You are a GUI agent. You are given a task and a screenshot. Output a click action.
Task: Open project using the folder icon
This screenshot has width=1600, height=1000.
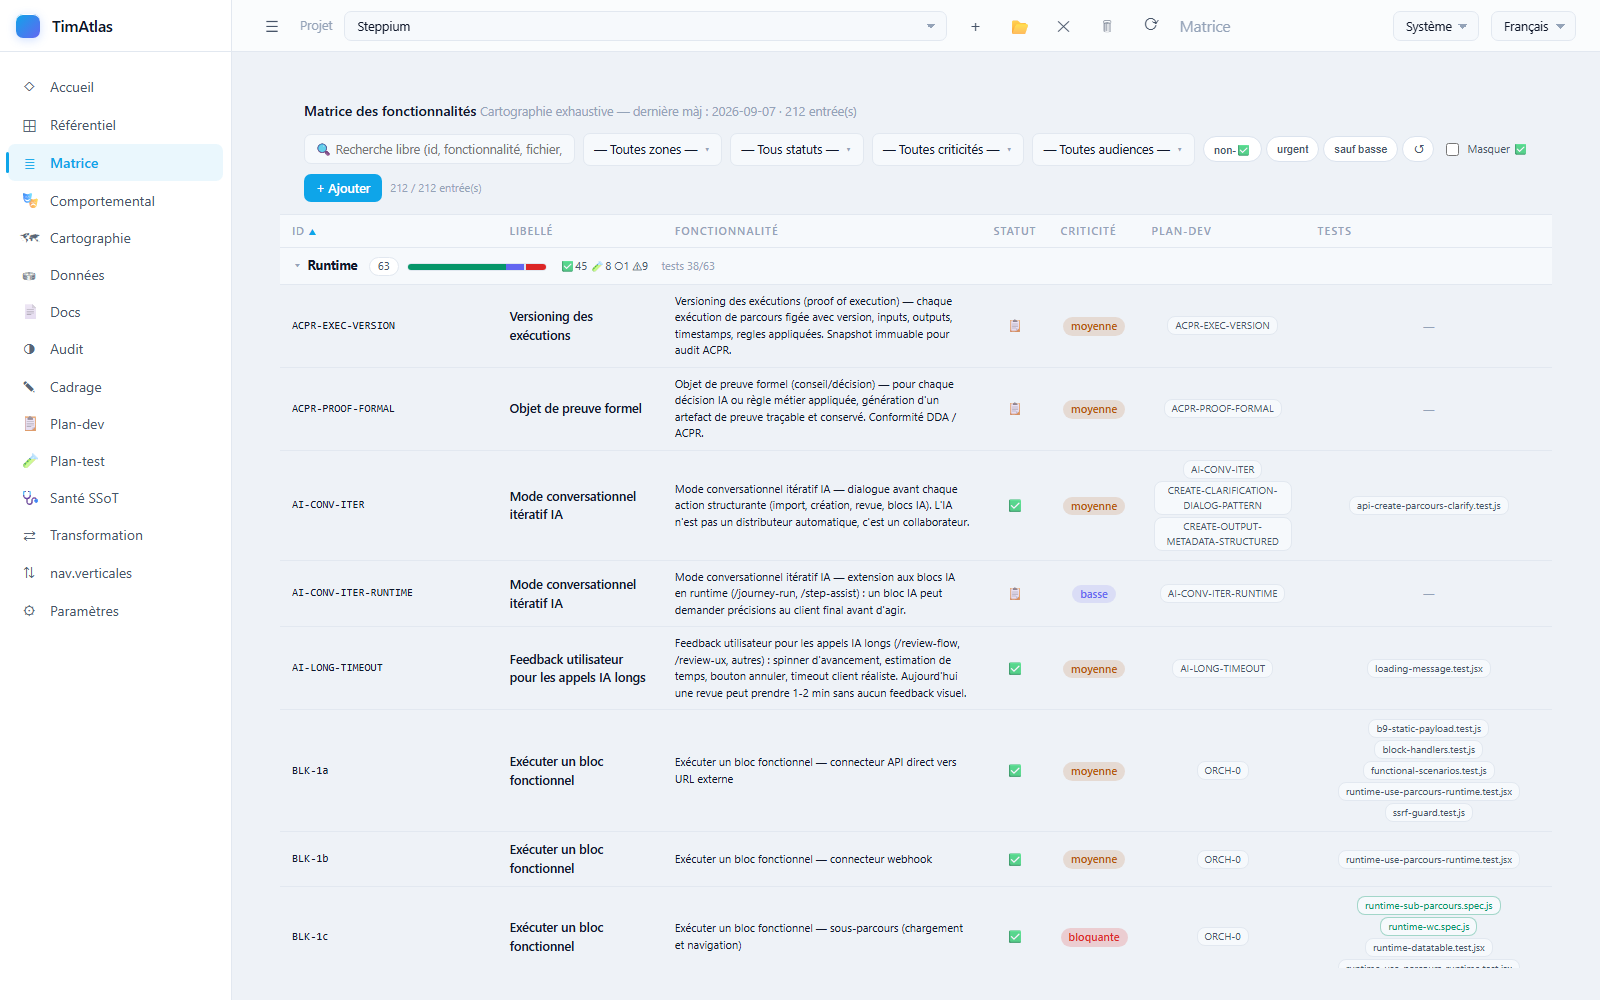click(x=1019, y=27)
